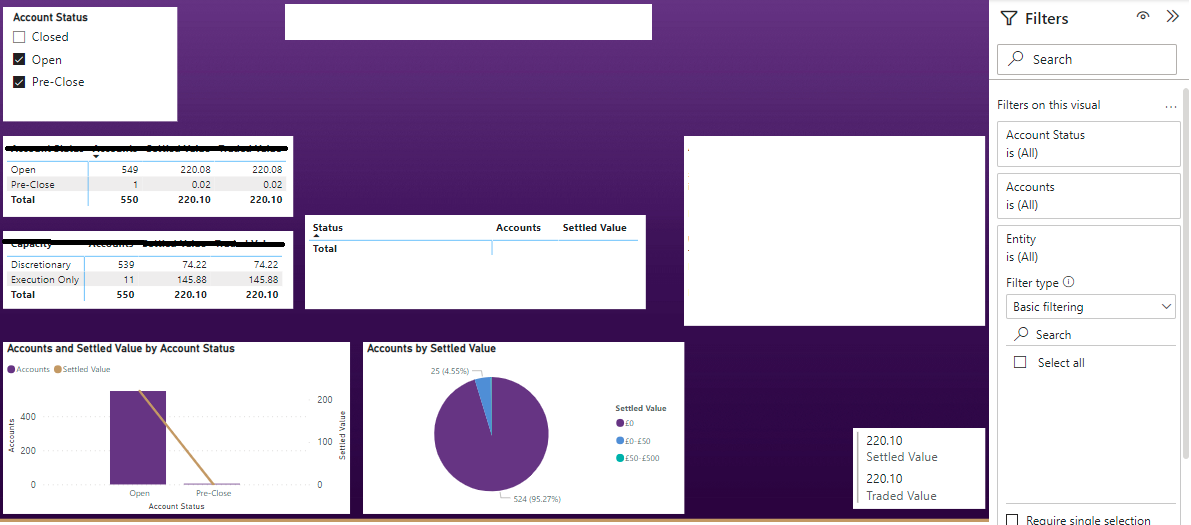Collapse the Entity filter card
The height and width of the screenshot is (525, 1191).
1088,248
